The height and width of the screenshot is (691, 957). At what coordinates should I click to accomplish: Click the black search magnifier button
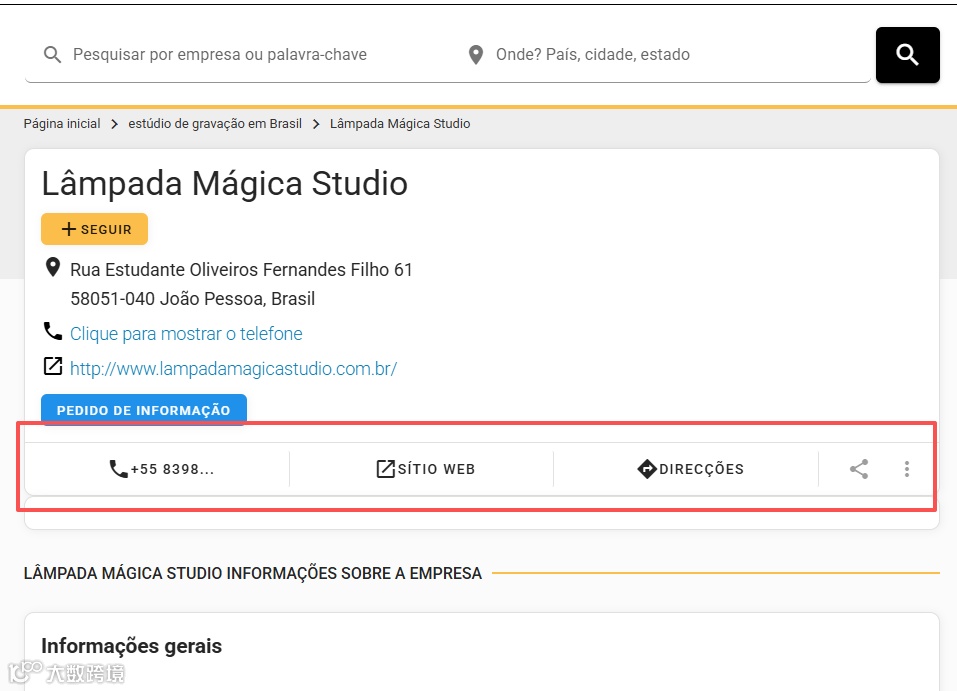pyautogui.click(x=907, y=55)
